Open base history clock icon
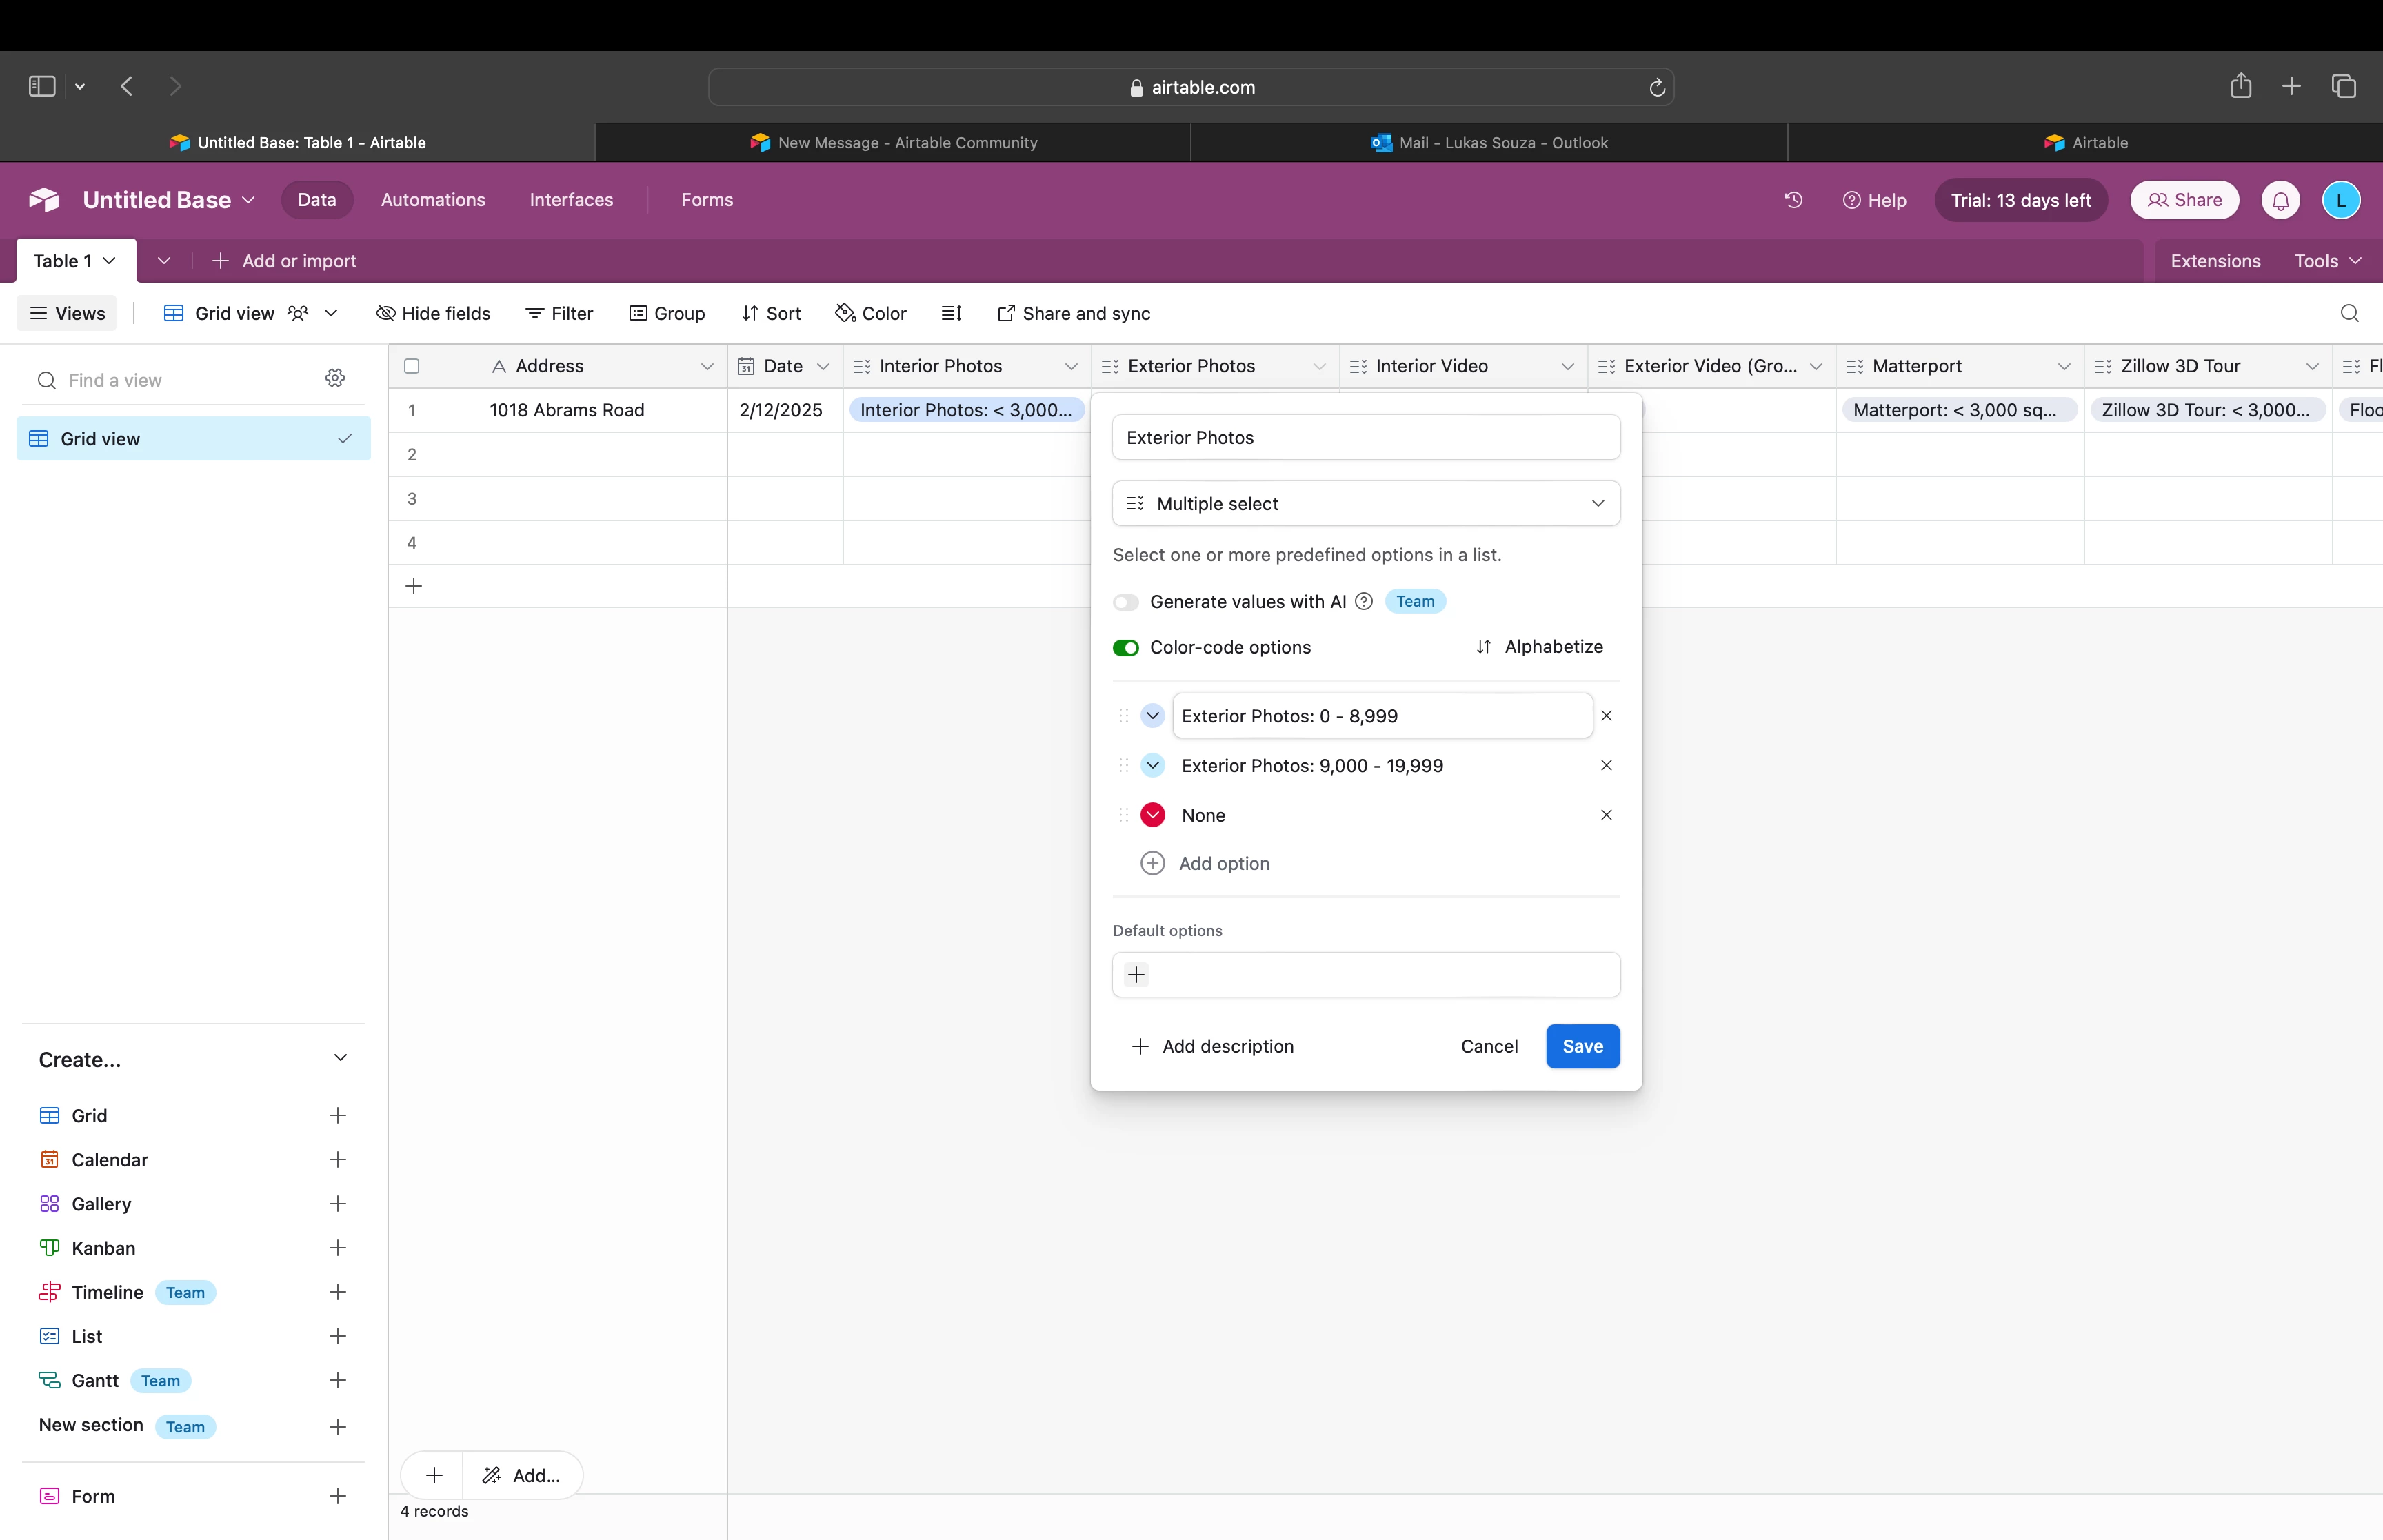Screen dimensions: 2383x1540 pos(1793,200)
